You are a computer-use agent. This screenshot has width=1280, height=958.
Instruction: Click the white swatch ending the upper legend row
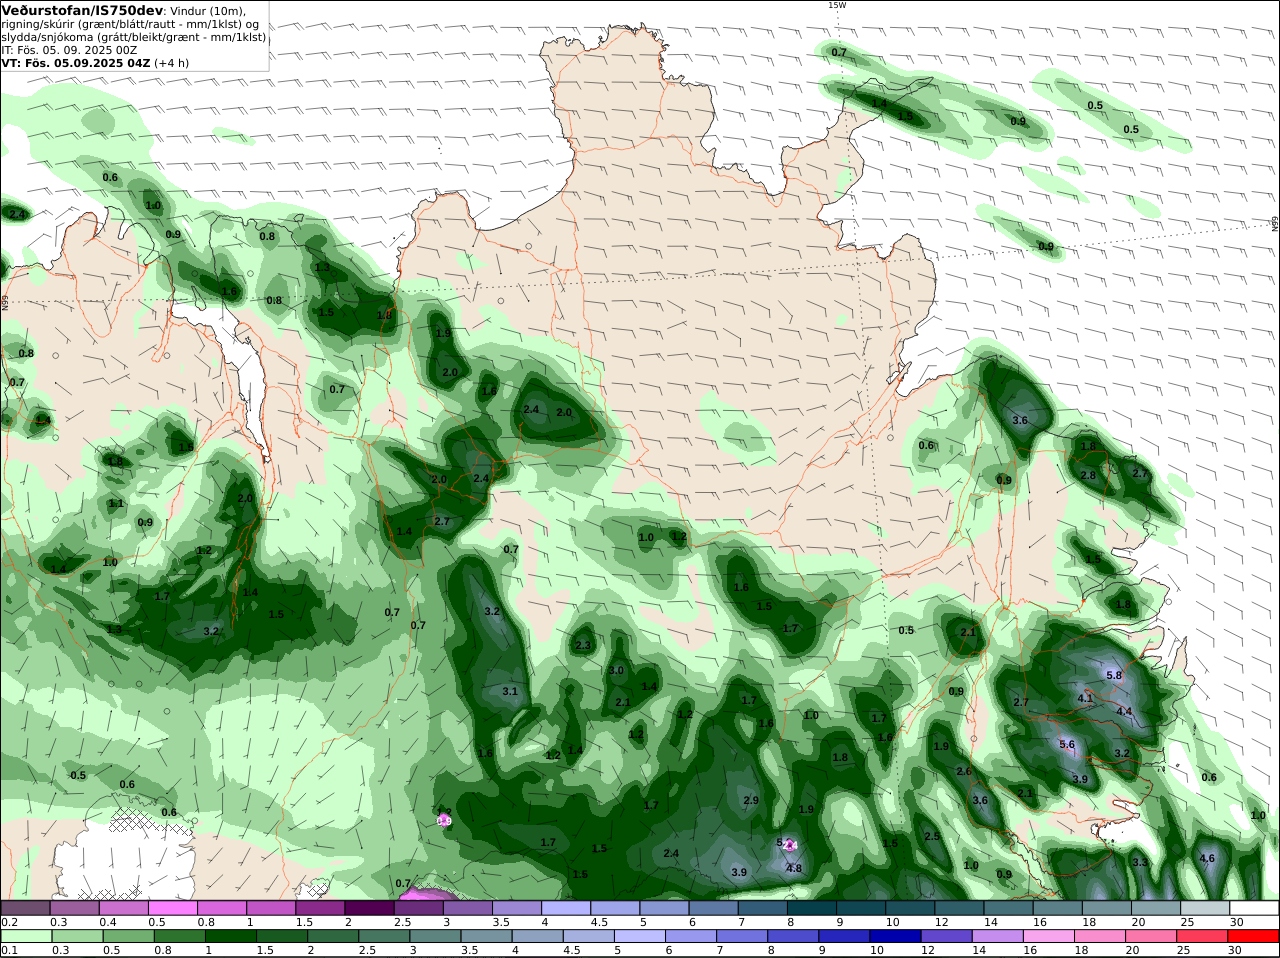point(1254,908)
